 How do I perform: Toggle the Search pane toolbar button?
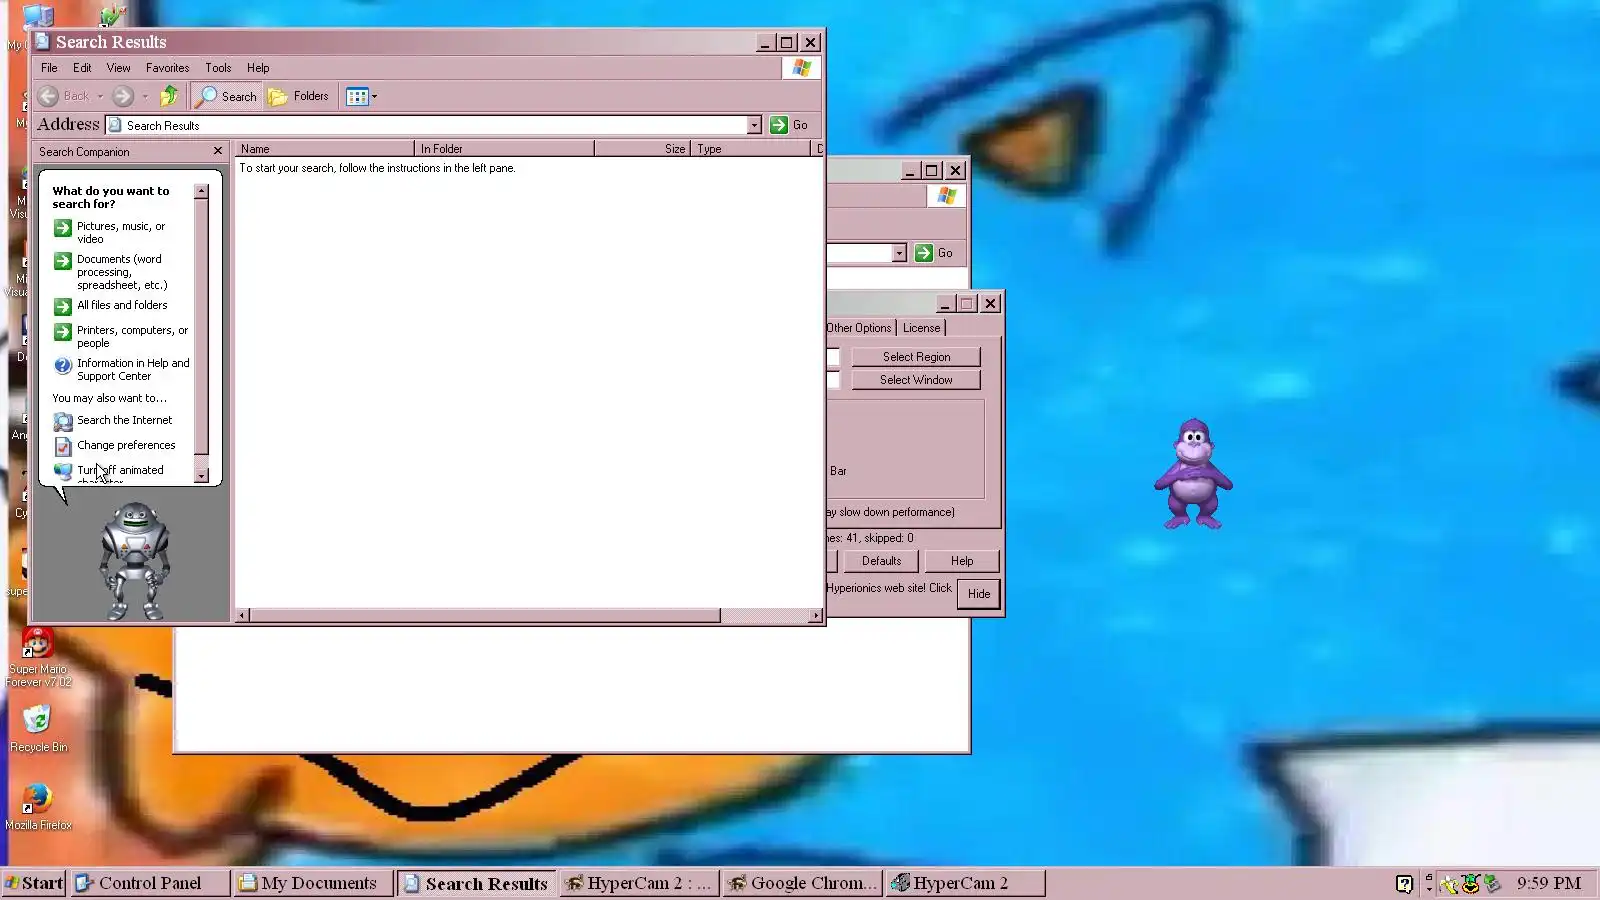point(226,96)
